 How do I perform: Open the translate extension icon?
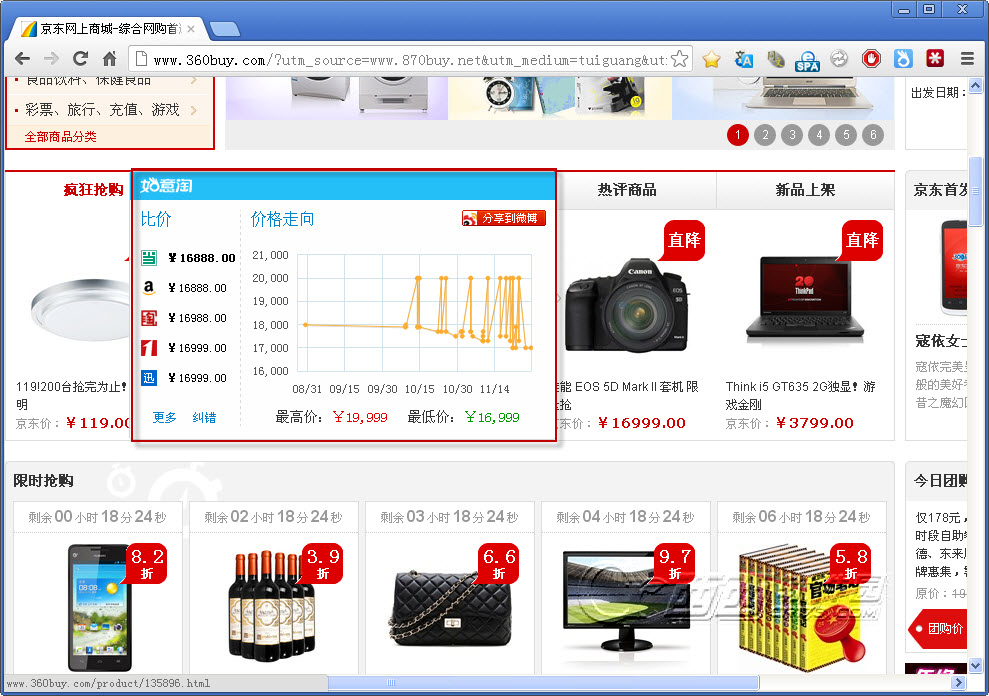tap(744, 59)
